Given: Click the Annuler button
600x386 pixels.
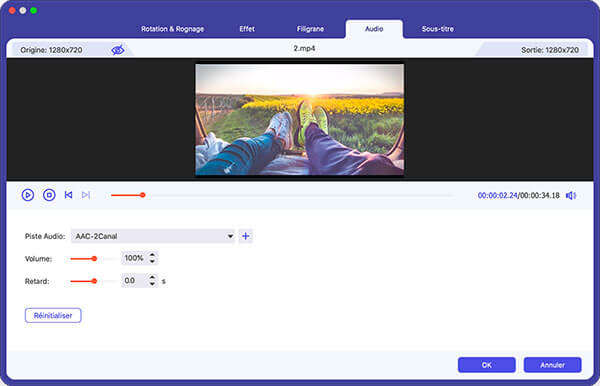Looking at the screenshot, I should (553, 365).
